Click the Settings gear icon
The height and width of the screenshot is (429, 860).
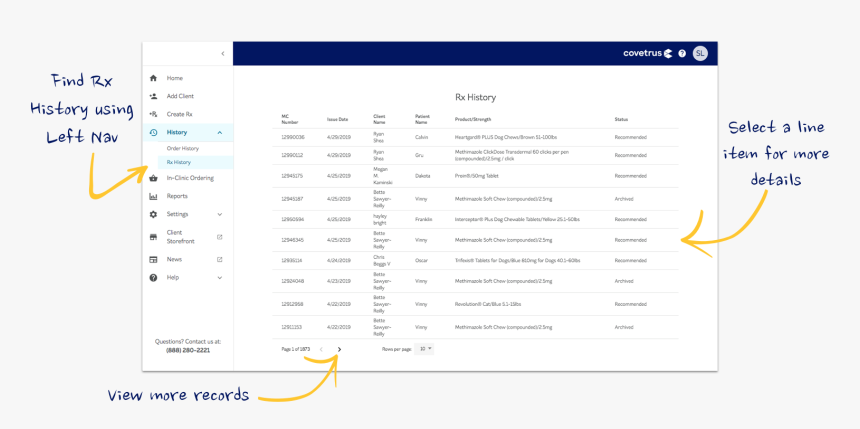click(153, 214)
